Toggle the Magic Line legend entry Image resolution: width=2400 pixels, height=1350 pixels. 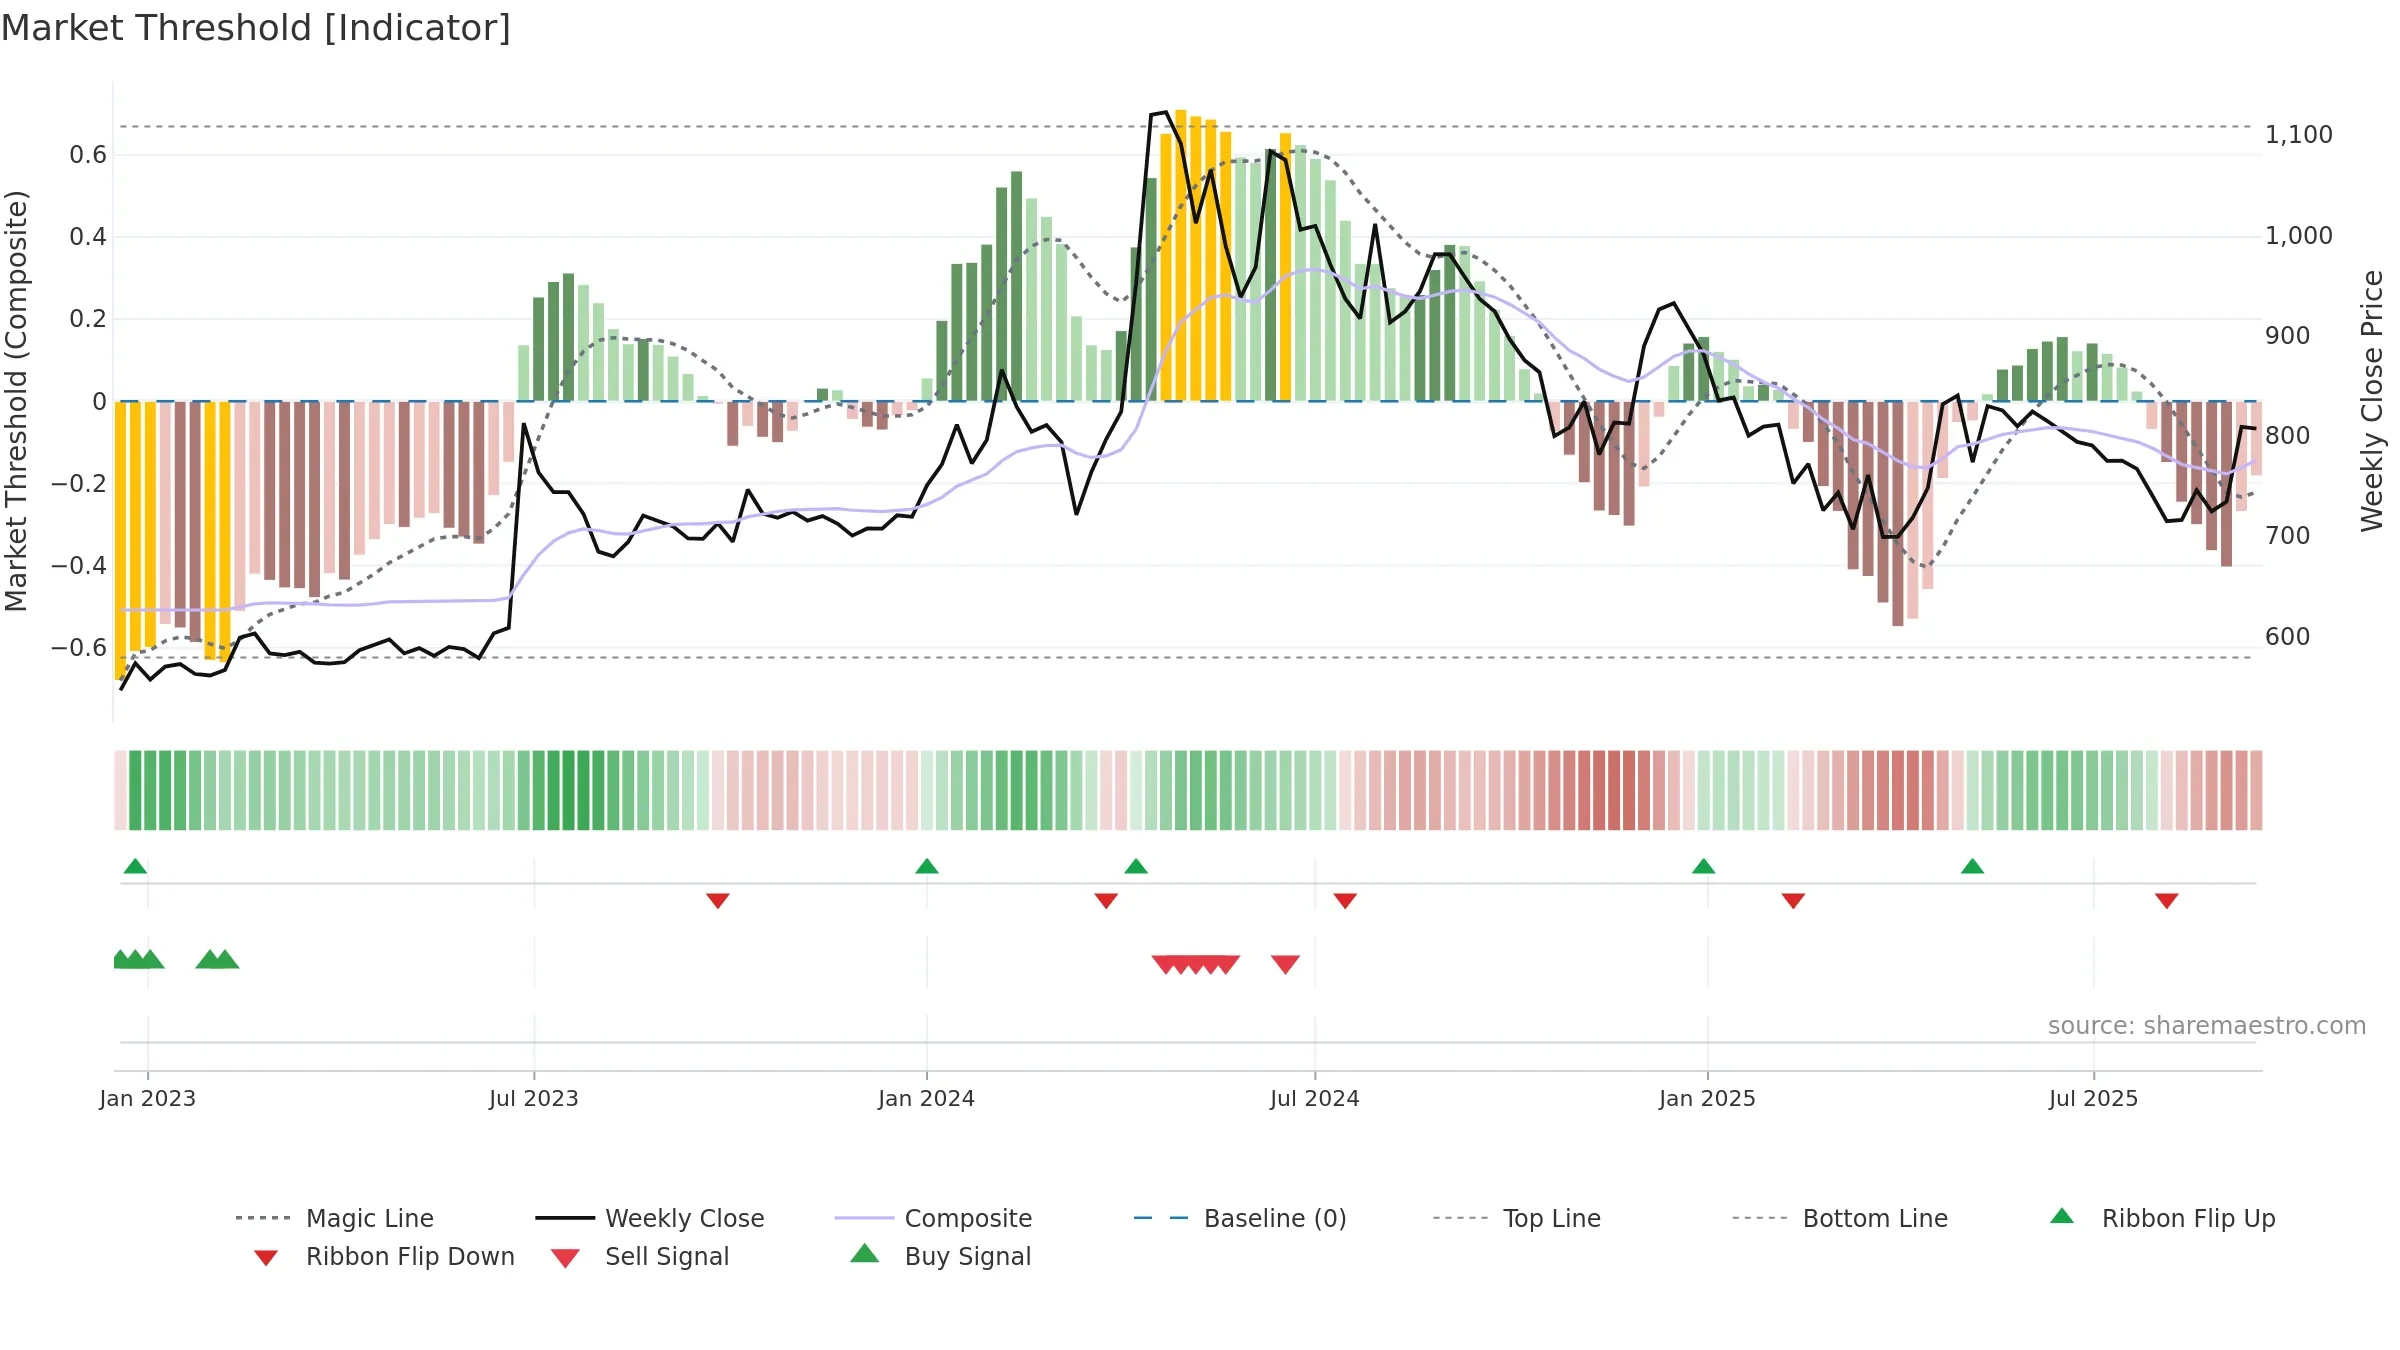click(334, 1218)
